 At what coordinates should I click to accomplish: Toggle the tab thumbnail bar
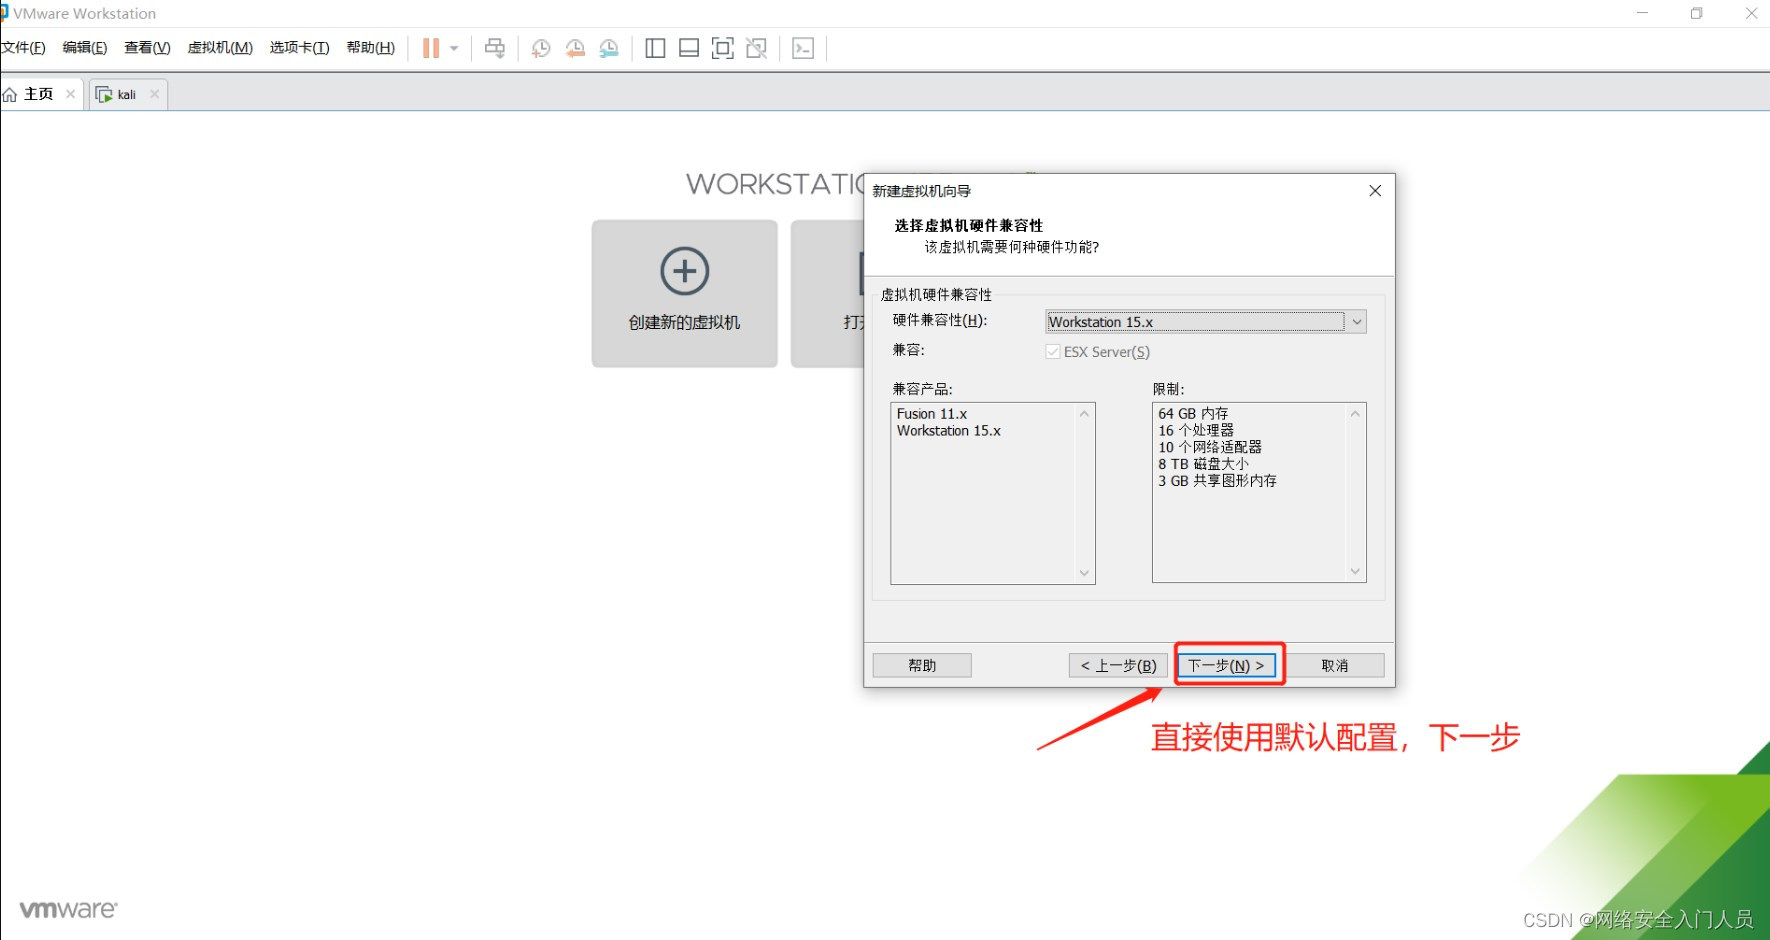click(x=689, y=47)
